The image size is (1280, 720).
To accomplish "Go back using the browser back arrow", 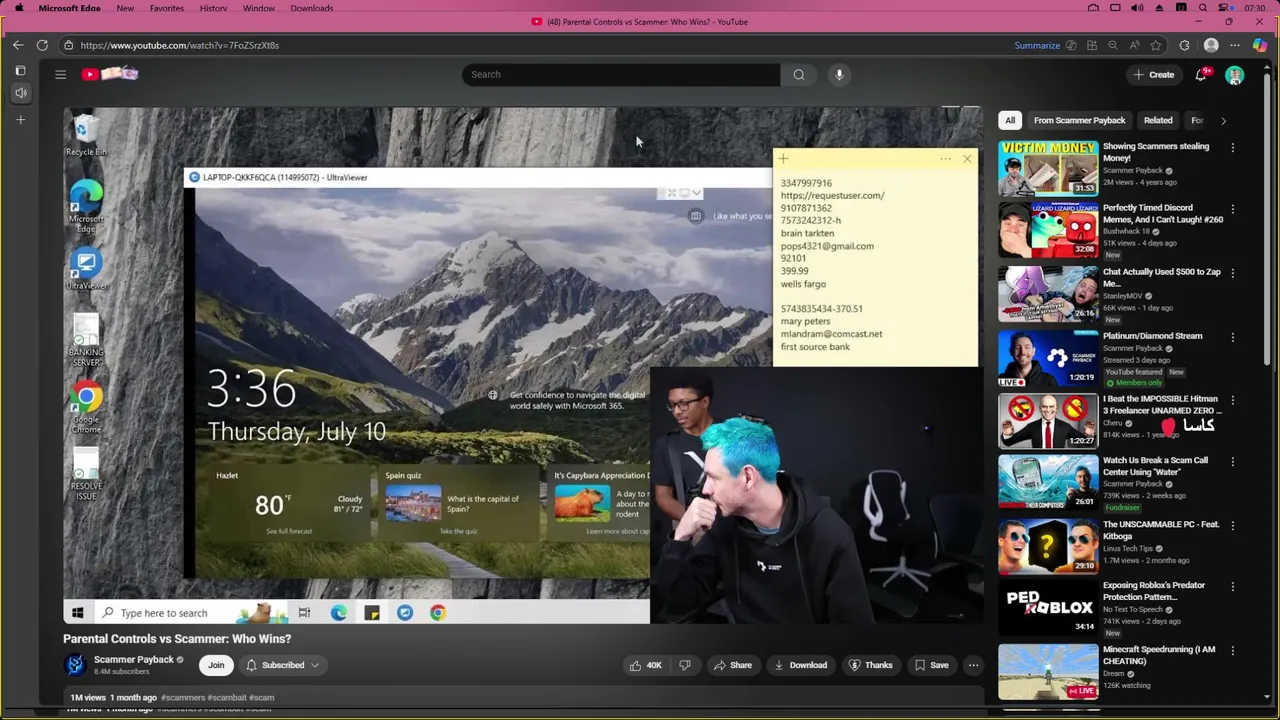I will coord(18,45).
